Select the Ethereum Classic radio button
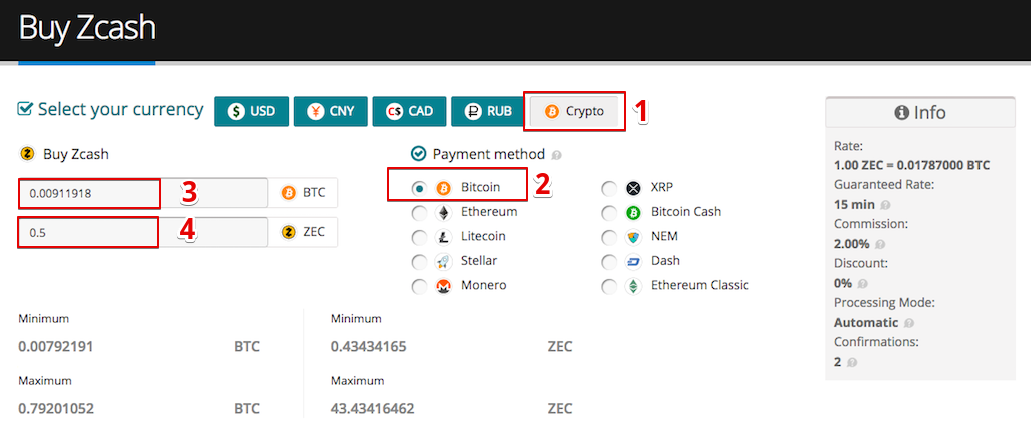Viewport: 1031px width, 437px height. [x=609, y=287]
